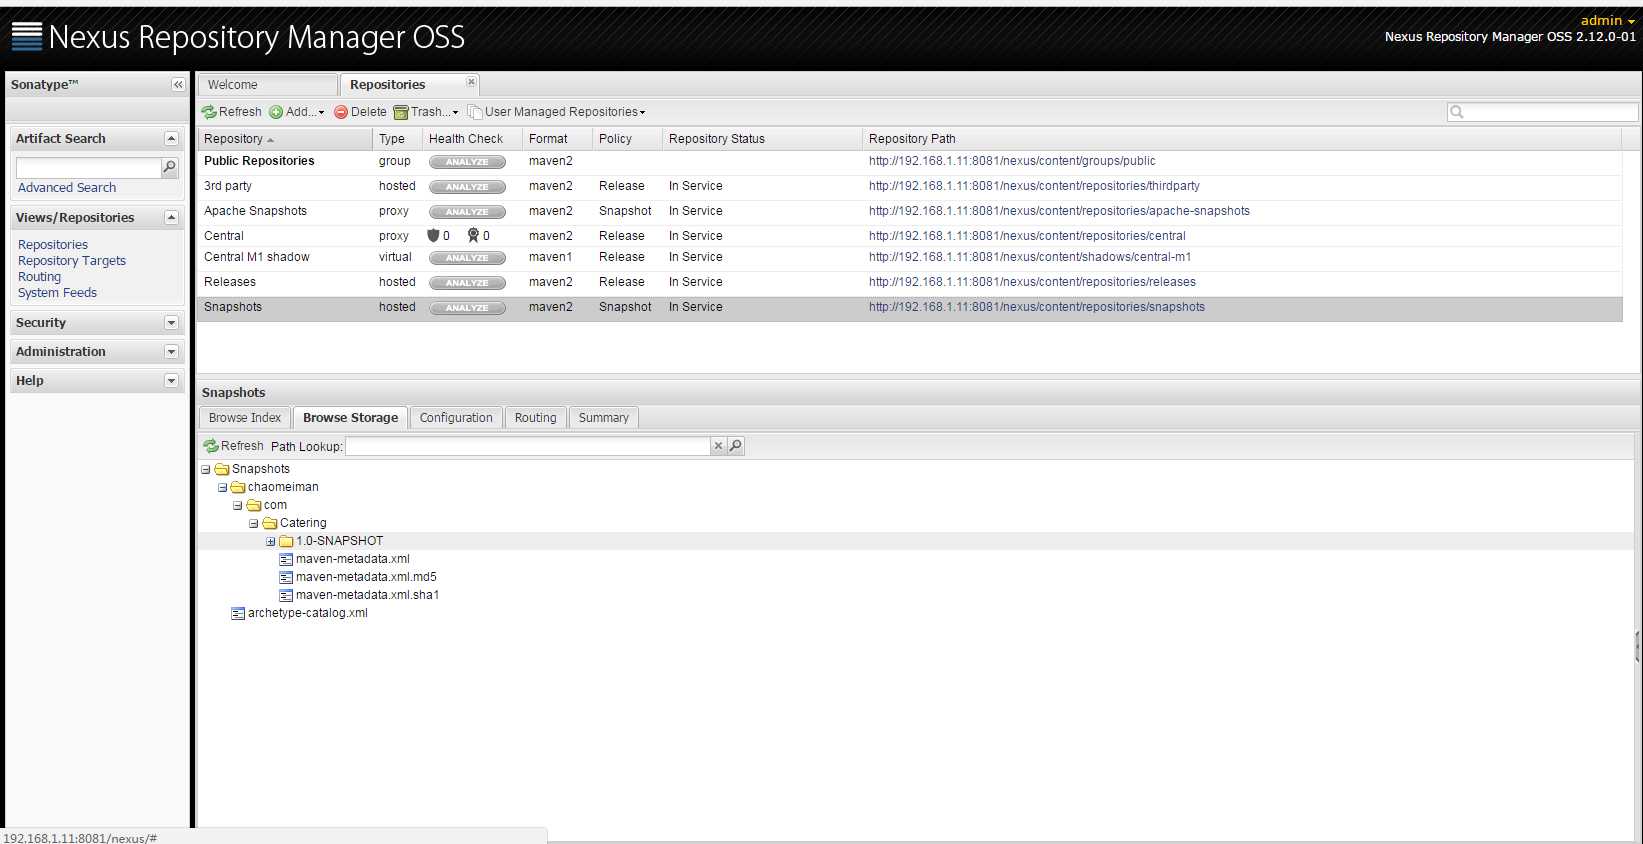Image resolution: width=1643 pixels, height=844 pixels.
Task: Open the central-m1 shadows URL
Action: pyautogui.click(x=1030, y=257)
